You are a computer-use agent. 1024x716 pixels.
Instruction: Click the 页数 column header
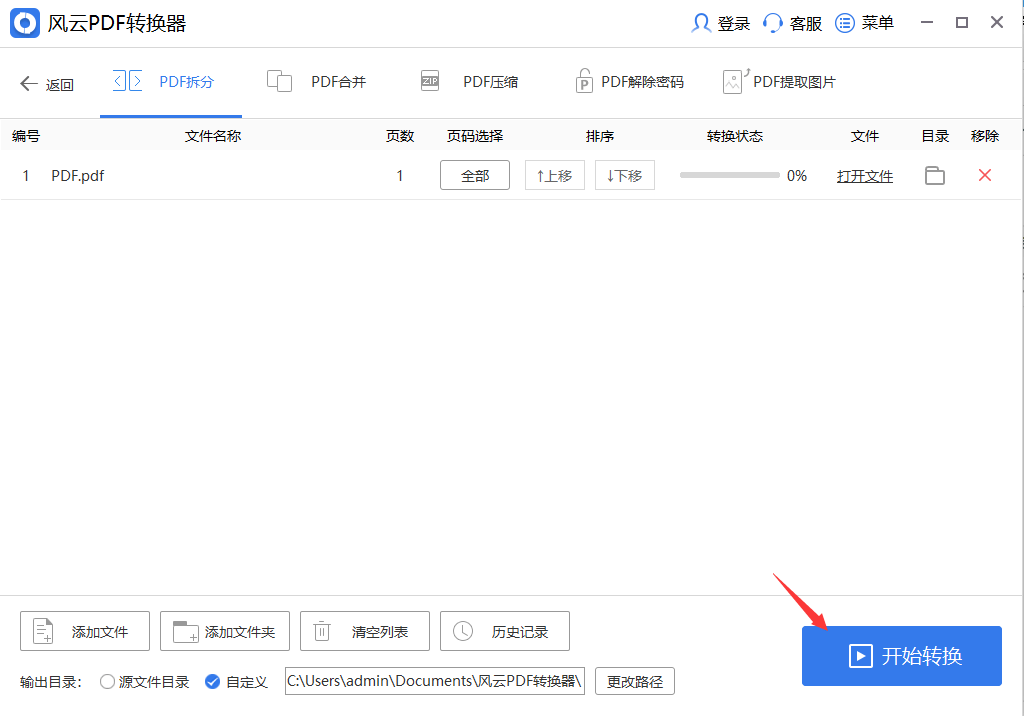click(400, 136)
